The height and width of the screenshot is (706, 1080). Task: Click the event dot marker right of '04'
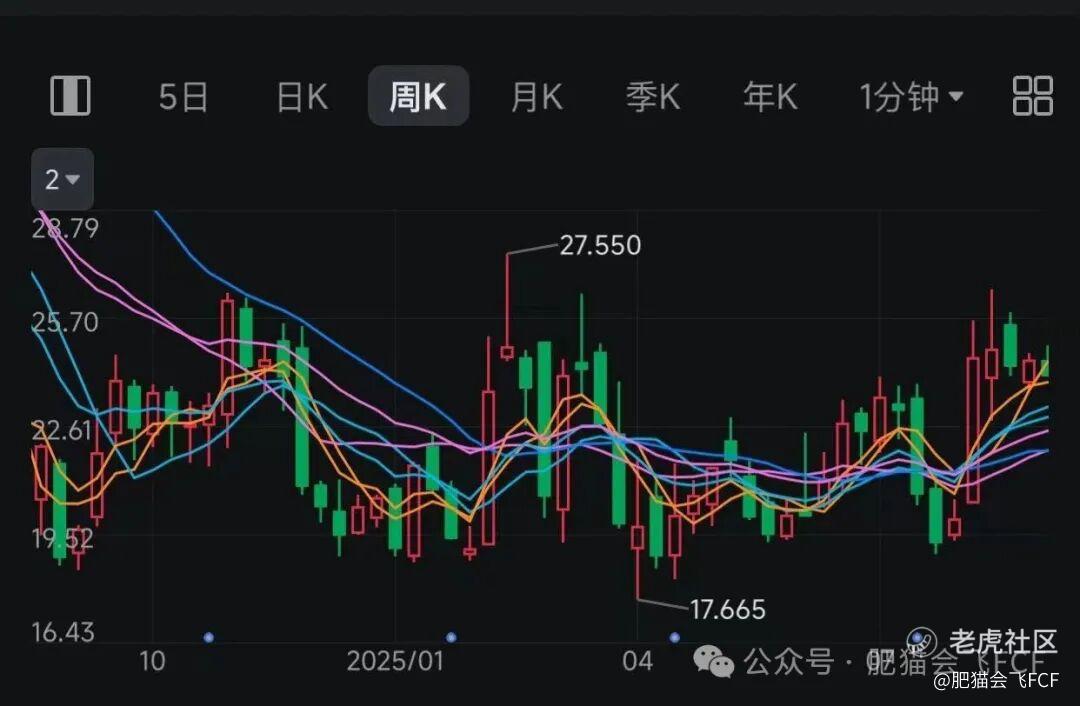(675, 637)
